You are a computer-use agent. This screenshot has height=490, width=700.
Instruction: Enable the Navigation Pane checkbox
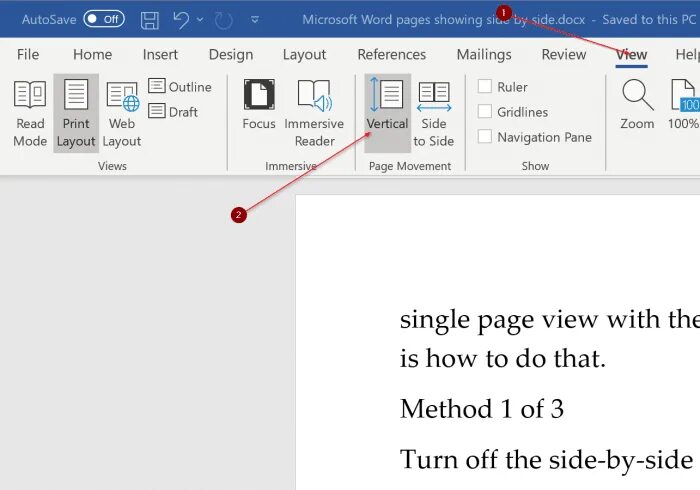(x=485, y=136)
